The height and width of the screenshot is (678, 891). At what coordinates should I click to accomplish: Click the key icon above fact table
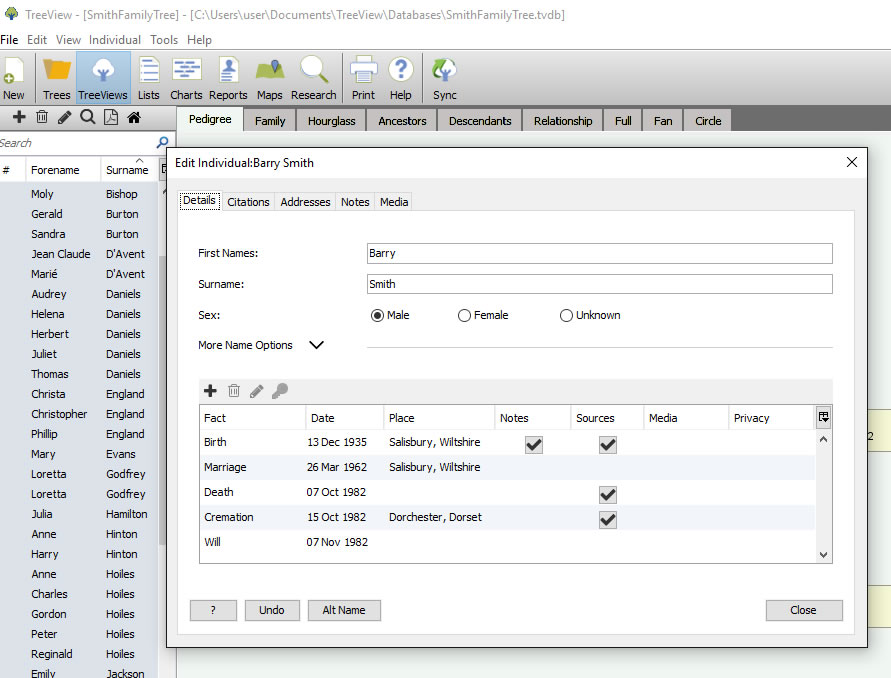click(x=280, y=390)
